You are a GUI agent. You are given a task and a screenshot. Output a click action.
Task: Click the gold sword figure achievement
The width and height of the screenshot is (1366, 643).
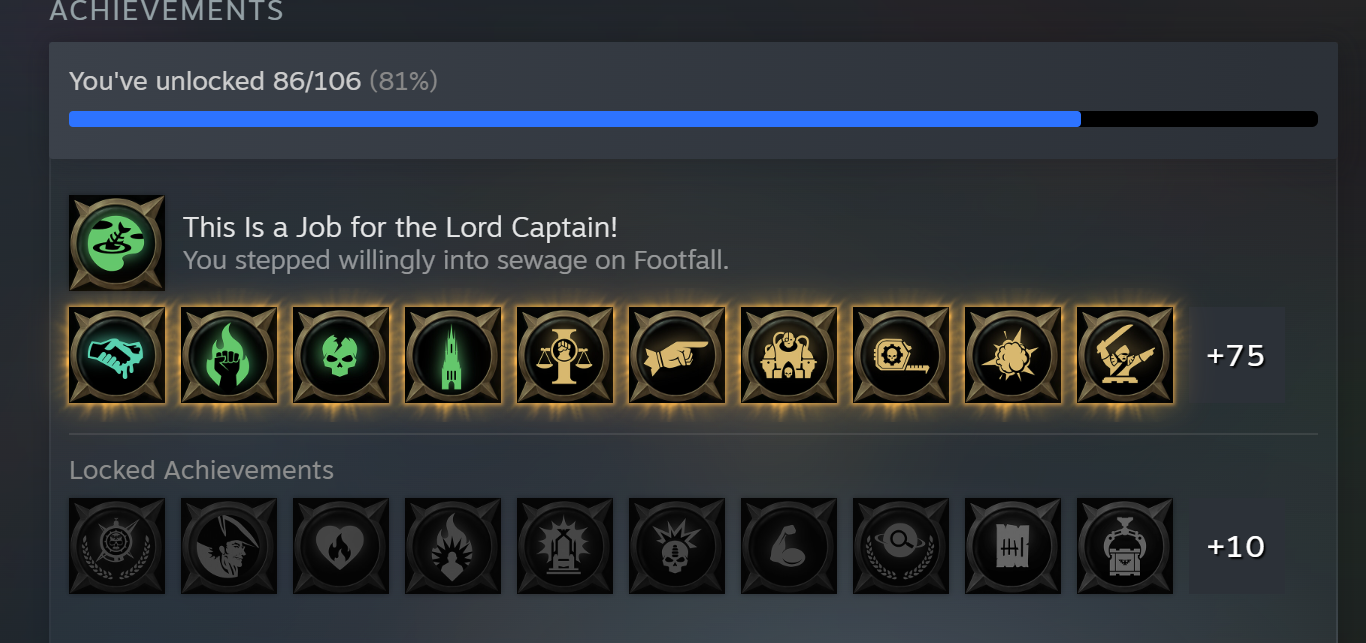(1125, 355)
